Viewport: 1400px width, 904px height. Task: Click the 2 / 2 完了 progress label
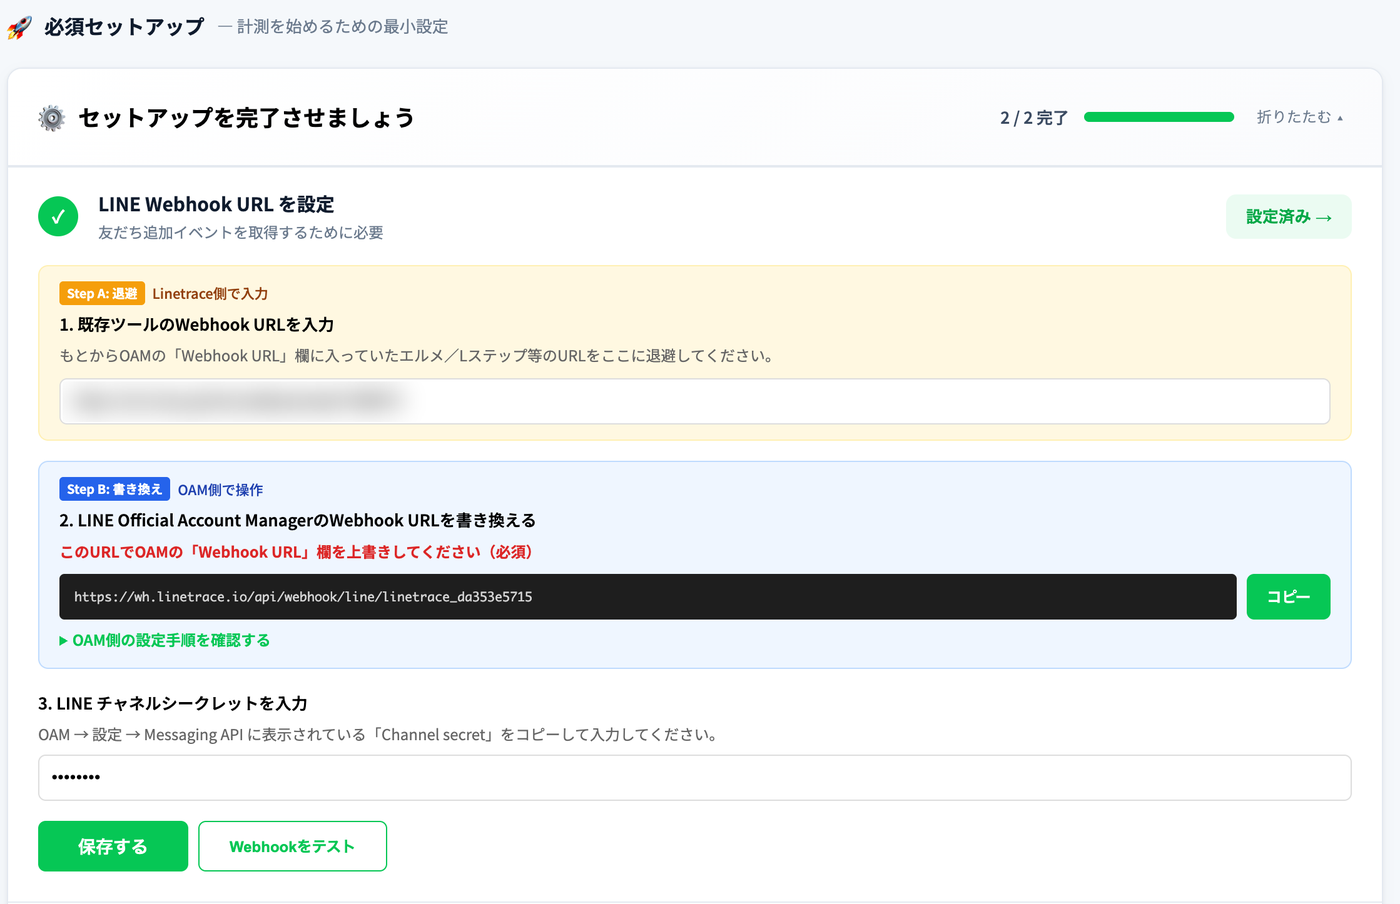(x=1034, y=118)
